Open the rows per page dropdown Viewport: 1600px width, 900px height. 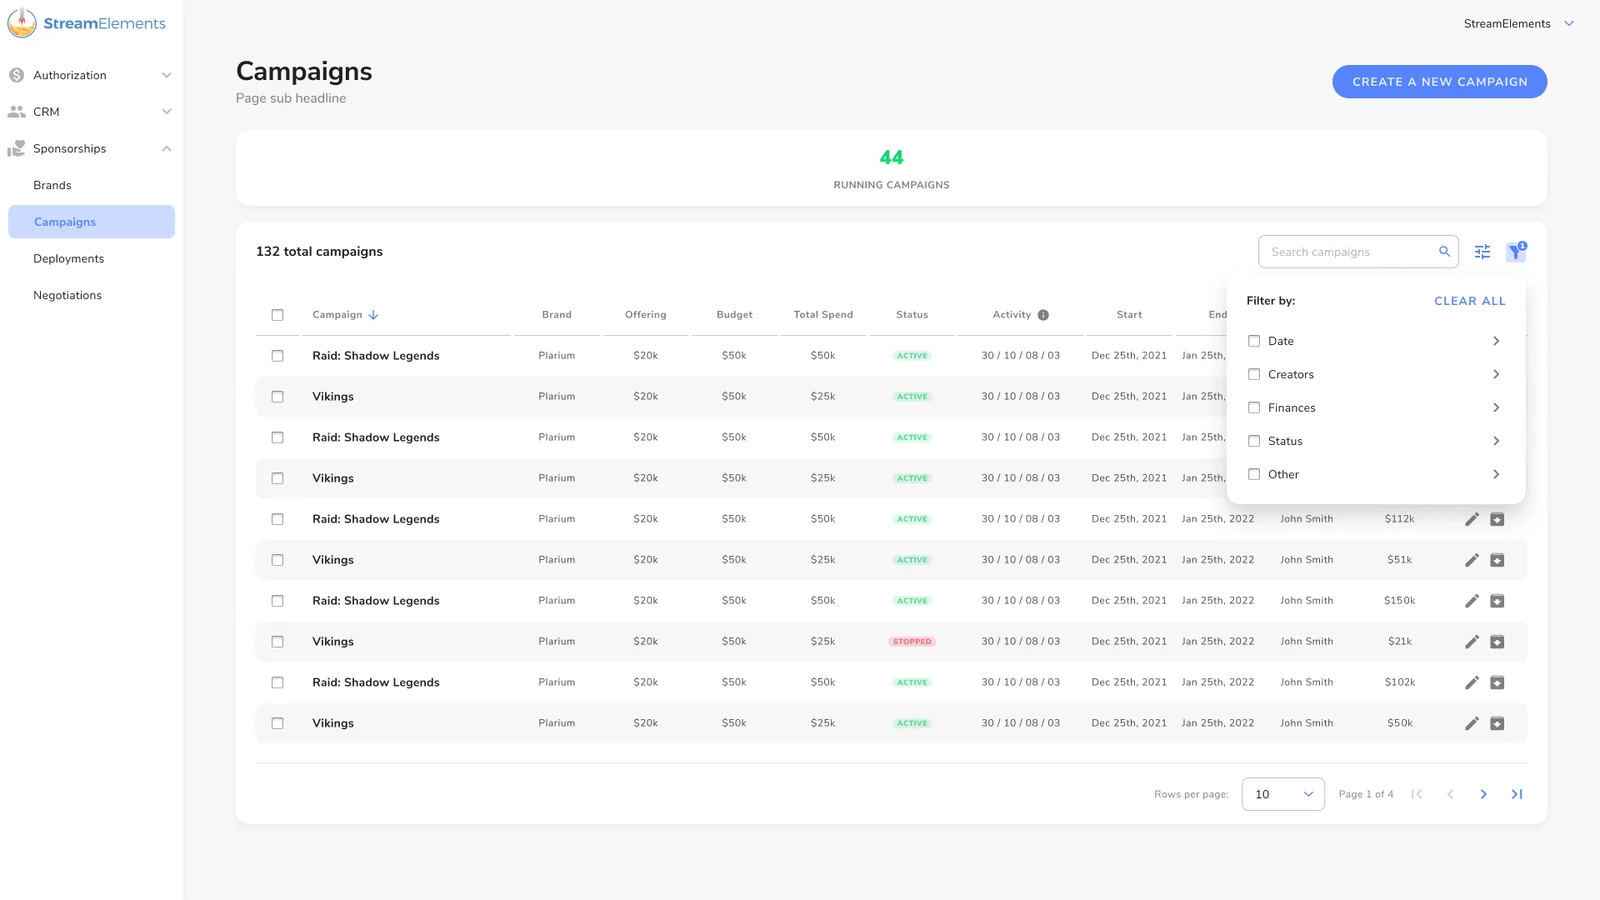(x=1283, y=794)
